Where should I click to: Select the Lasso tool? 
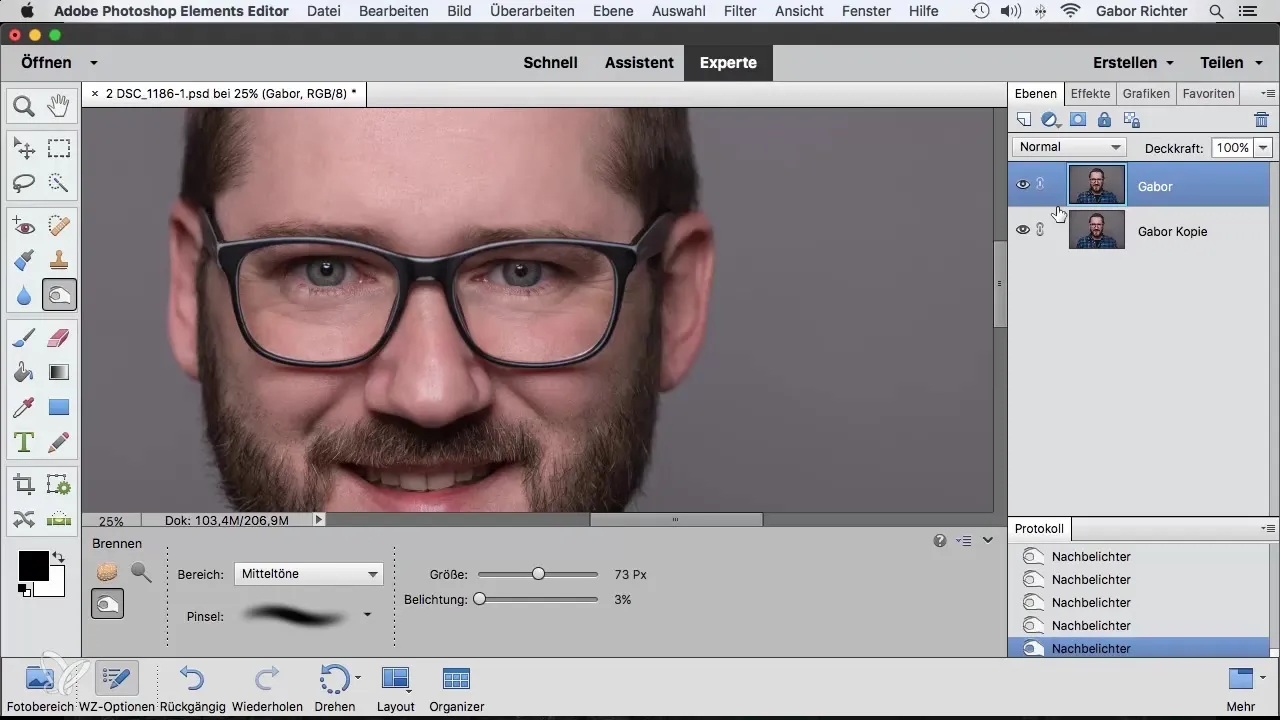point(24,183)
